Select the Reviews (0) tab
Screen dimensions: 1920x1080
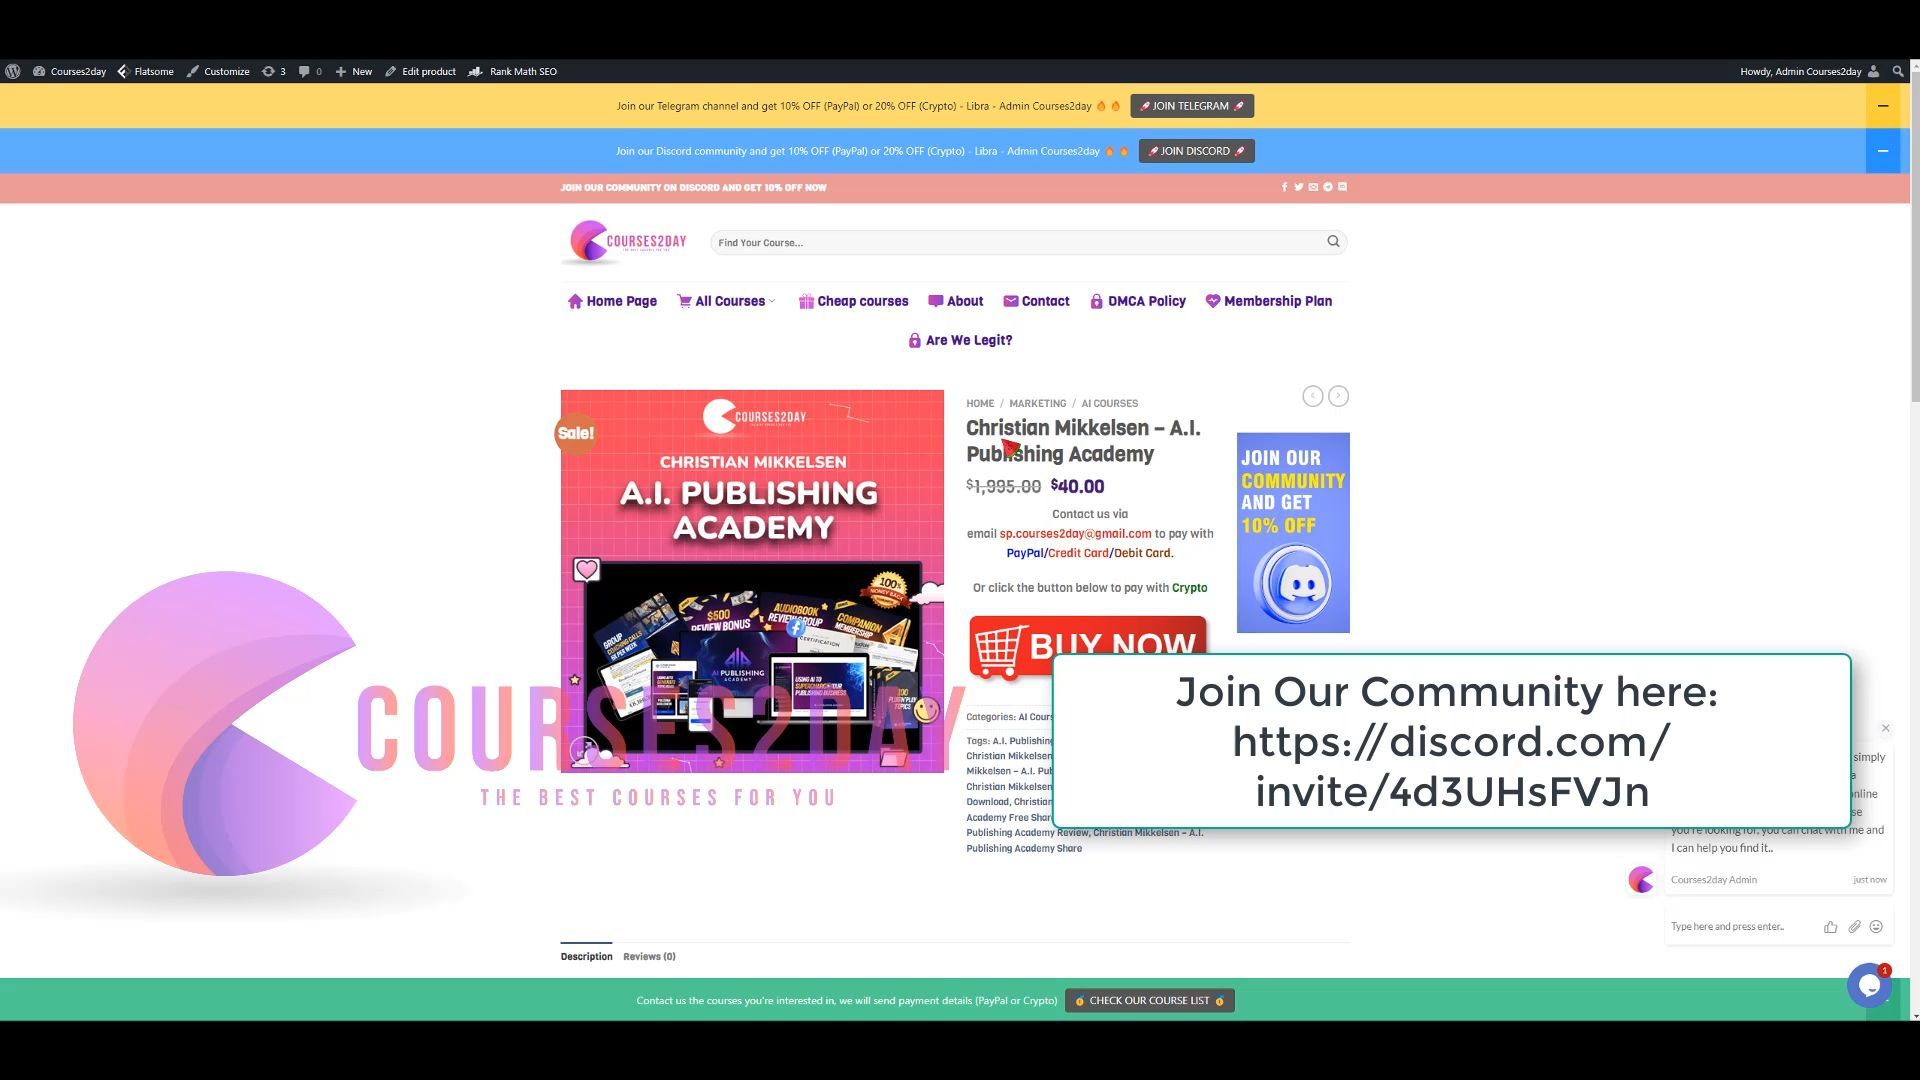point(650,957)
